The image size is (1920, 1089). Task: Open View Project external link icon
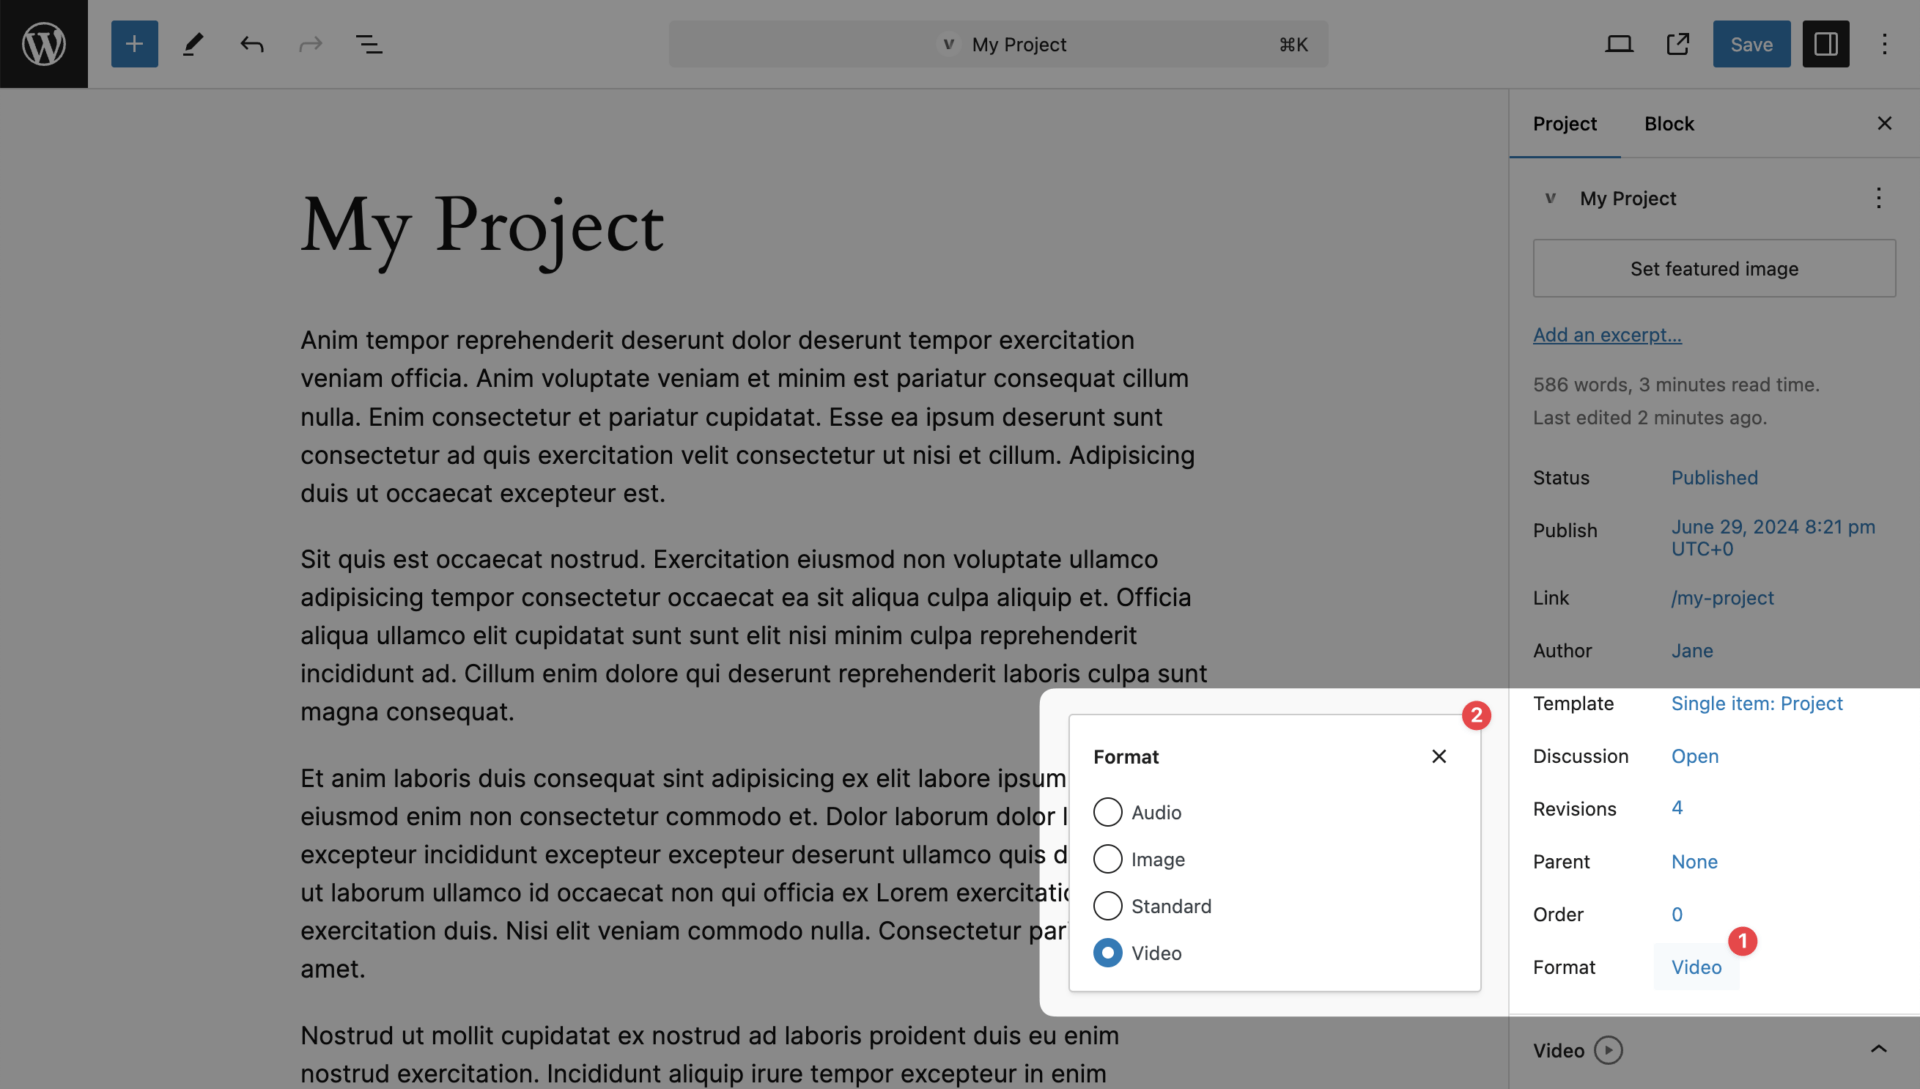click(x=1678, y=44)
